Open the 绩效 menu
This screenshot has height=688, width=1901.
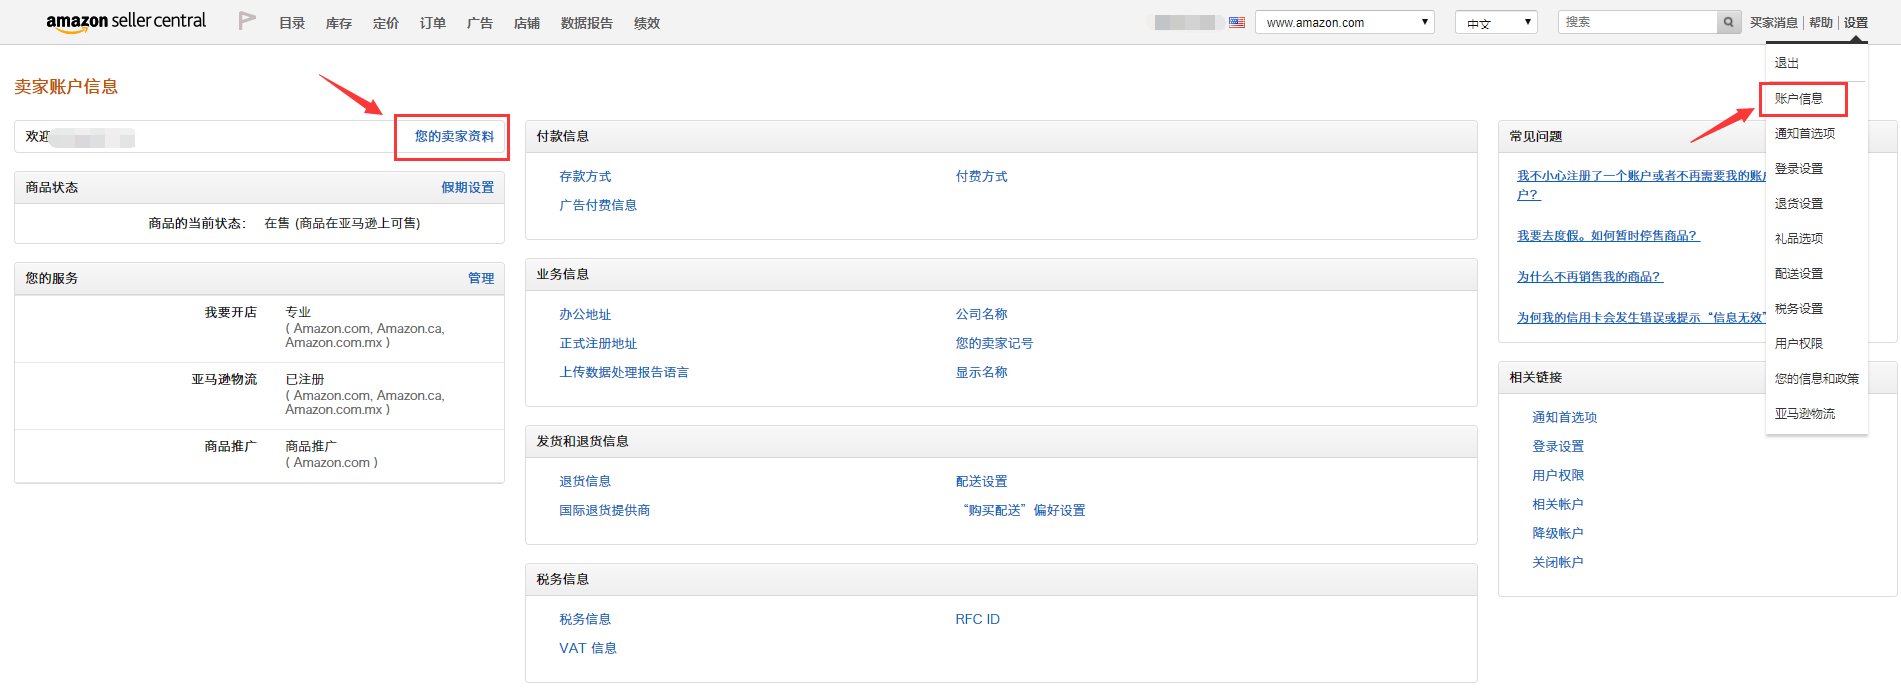pyautogui.click(x=647, y=23)
